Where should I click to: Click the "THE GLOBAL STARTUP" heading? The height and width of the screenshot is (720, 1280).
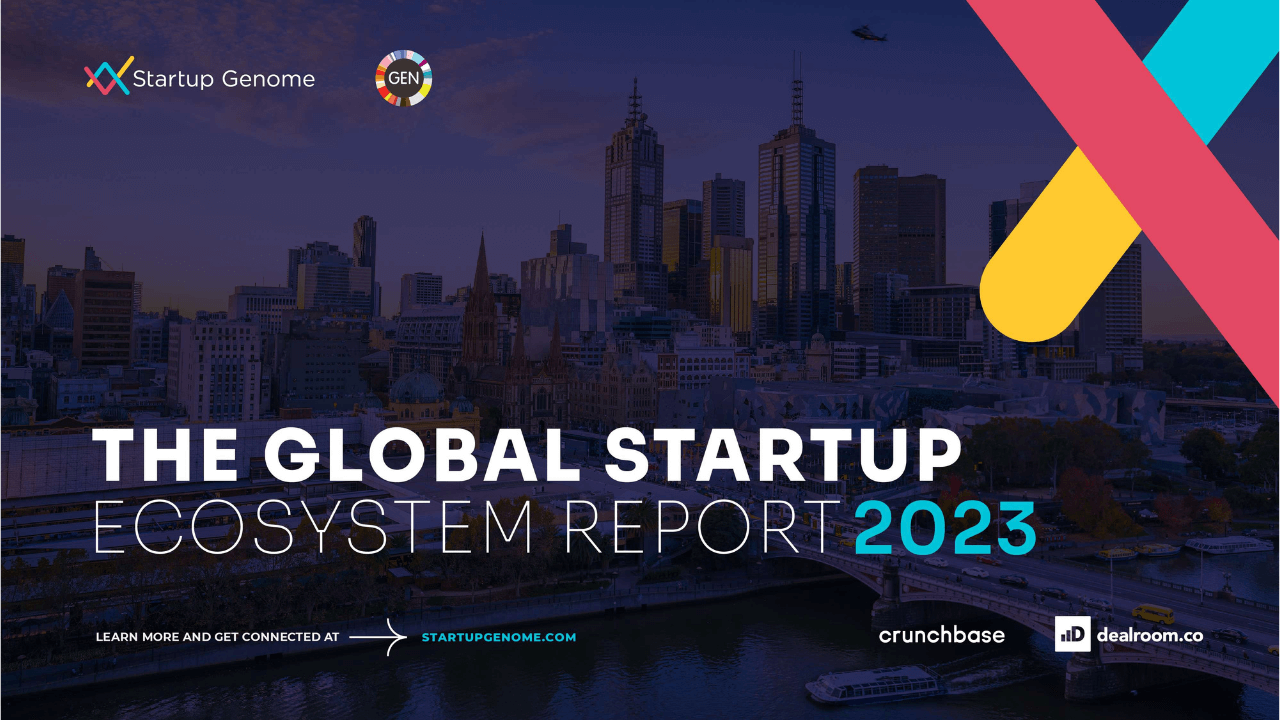(x=527, y=453)
